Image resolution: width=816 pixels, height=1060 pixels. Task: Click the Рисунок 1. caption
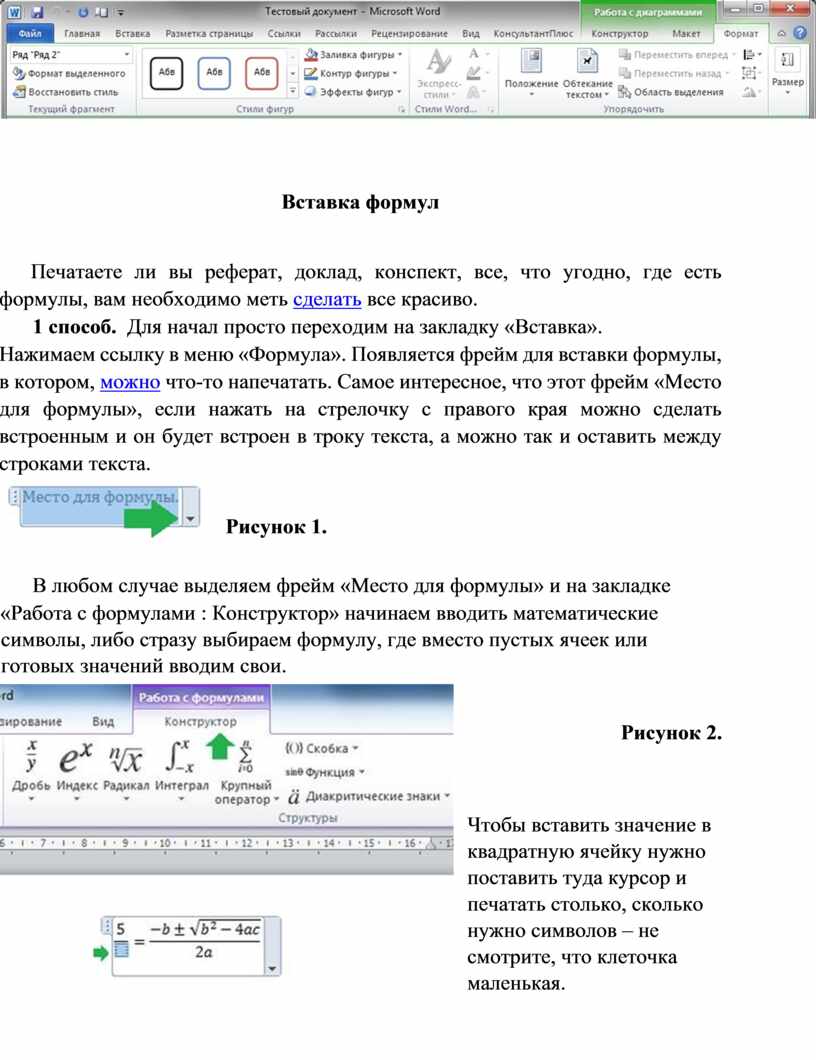tap(277, 527)
